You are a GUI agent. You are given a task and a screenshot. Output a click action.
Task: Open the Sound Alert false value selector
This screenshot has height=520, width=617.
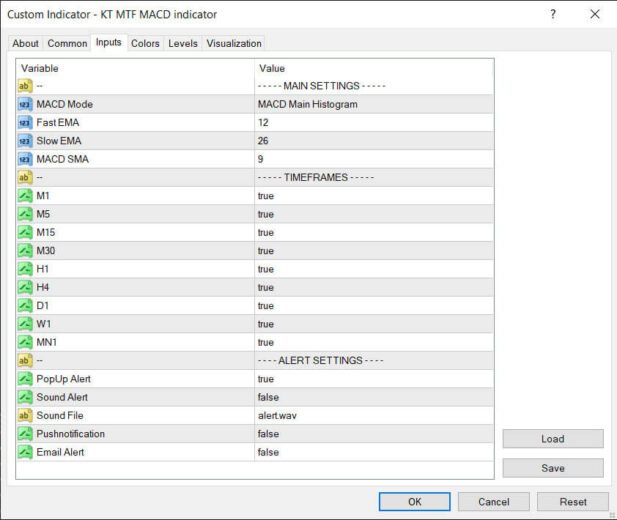click(x=374, y=397)
